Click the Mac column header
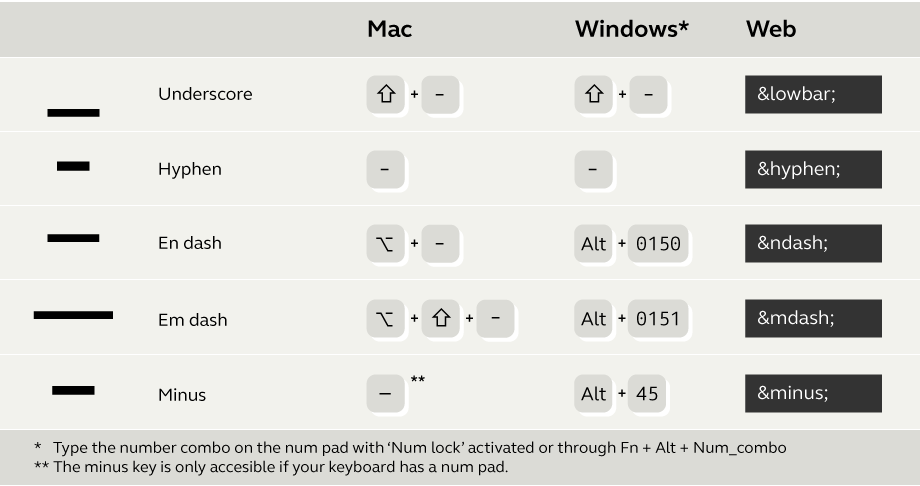The image size is (920, 486). (x=390, y=29)
